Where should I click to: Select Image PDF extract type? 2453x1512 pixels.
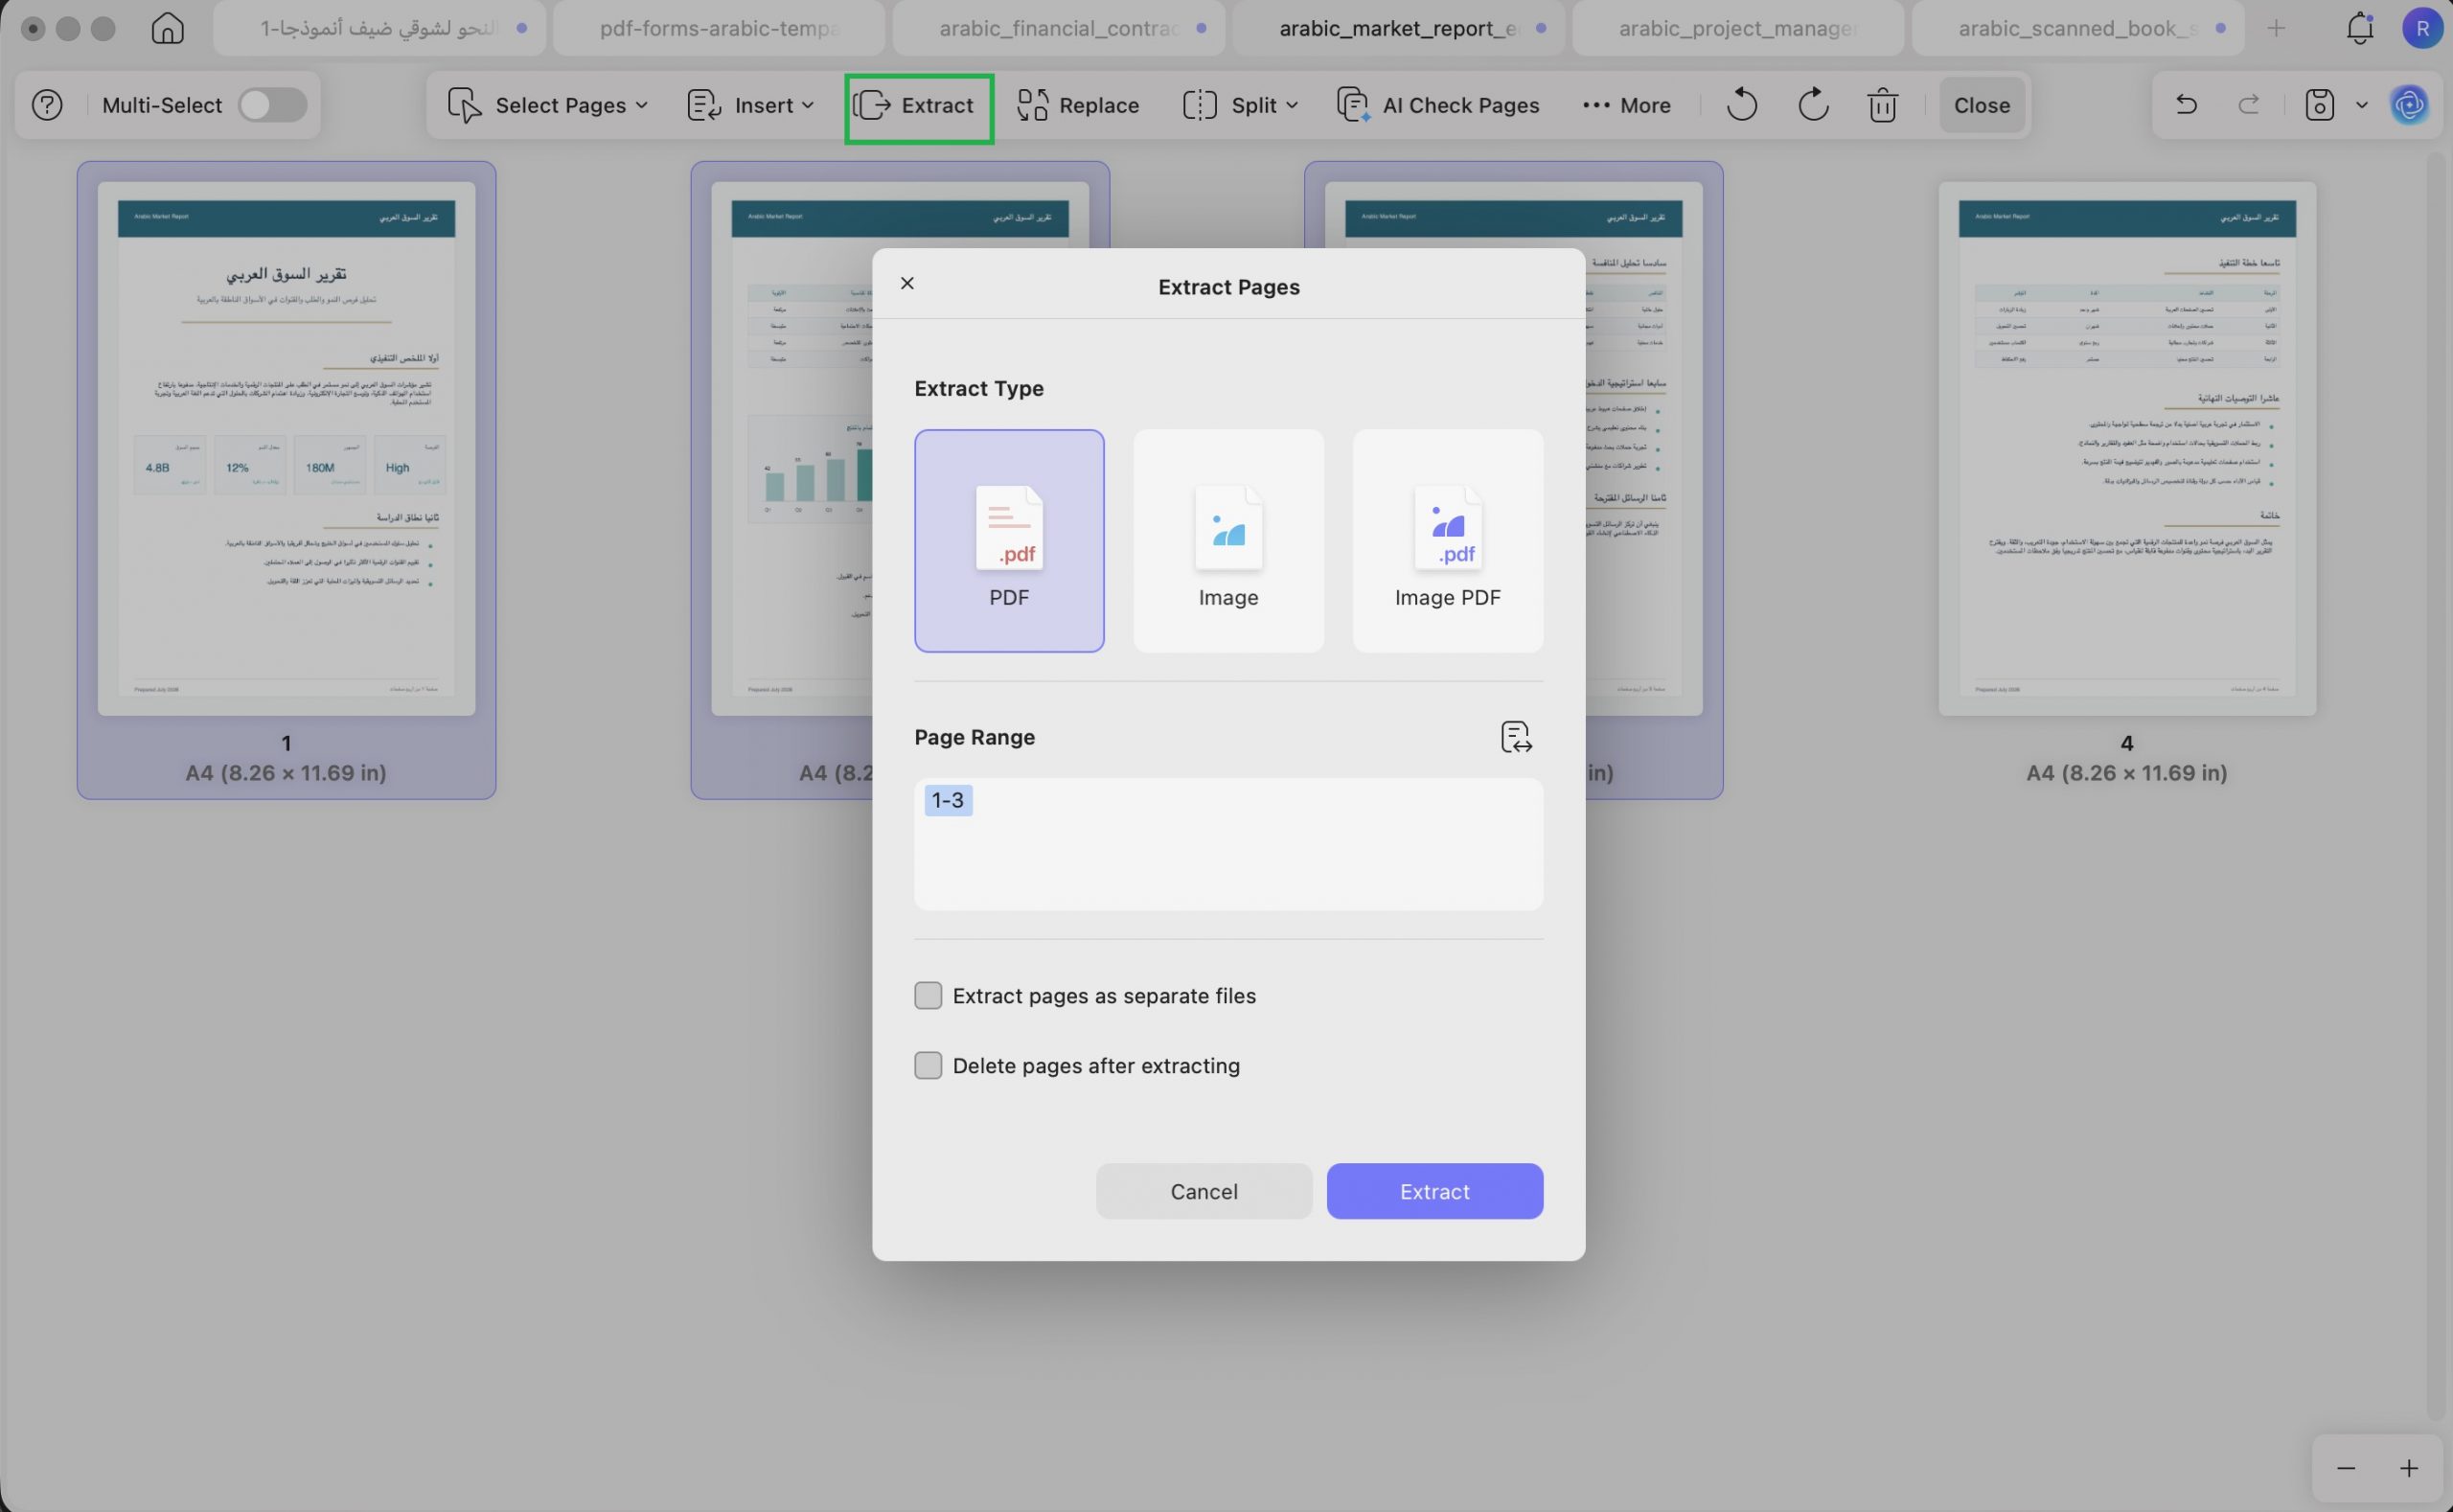(x=1447, y=541)
